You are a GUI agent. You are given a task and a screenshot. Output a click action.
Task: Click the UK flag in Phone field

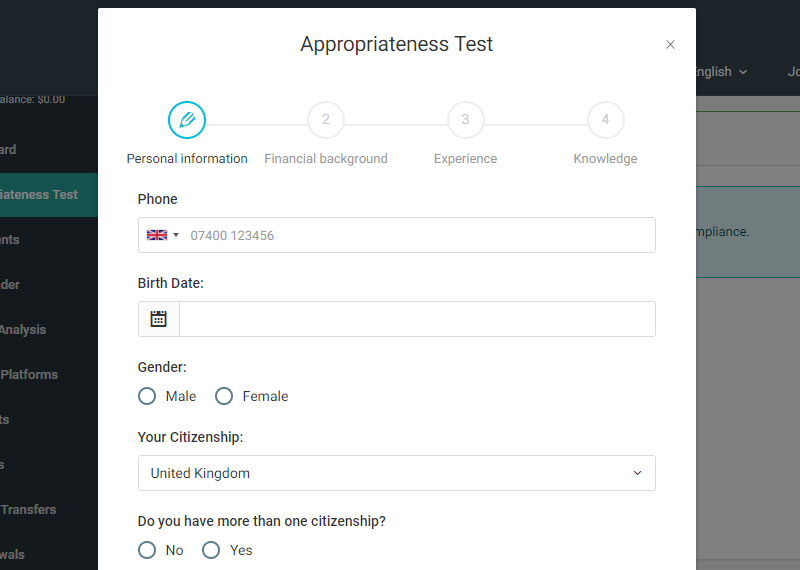point(157,235)
